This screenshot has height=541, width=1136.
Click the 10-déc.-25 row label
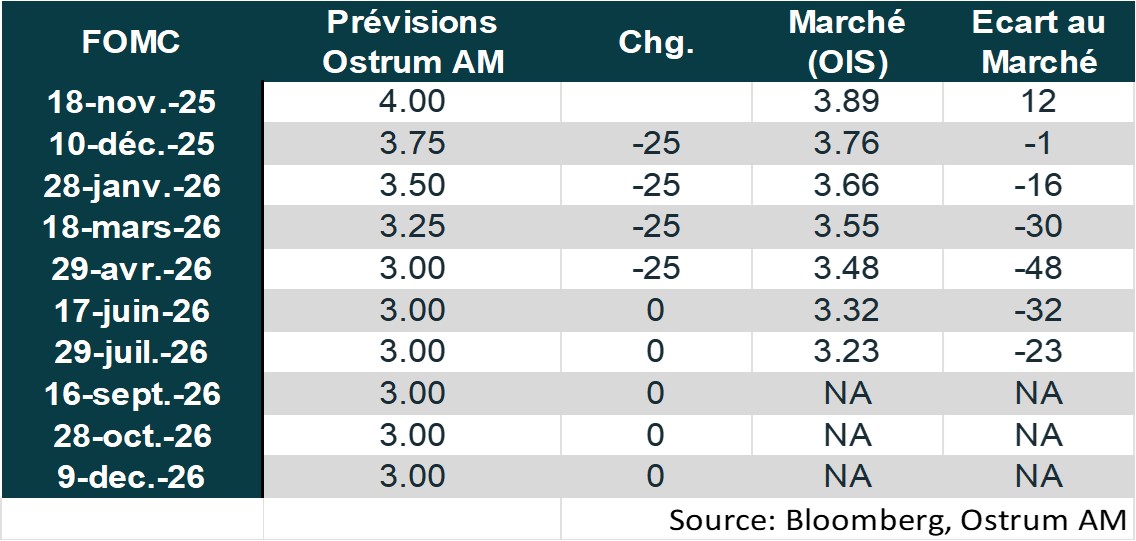131,144
